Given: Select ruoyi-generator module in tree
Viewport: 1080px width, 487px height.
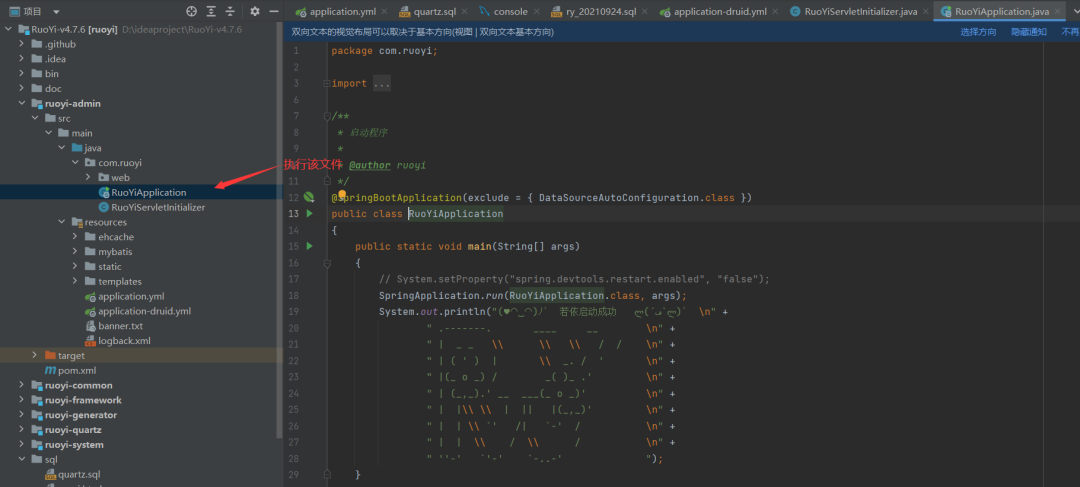Looking at the screenshot, I should pos(74,415).
